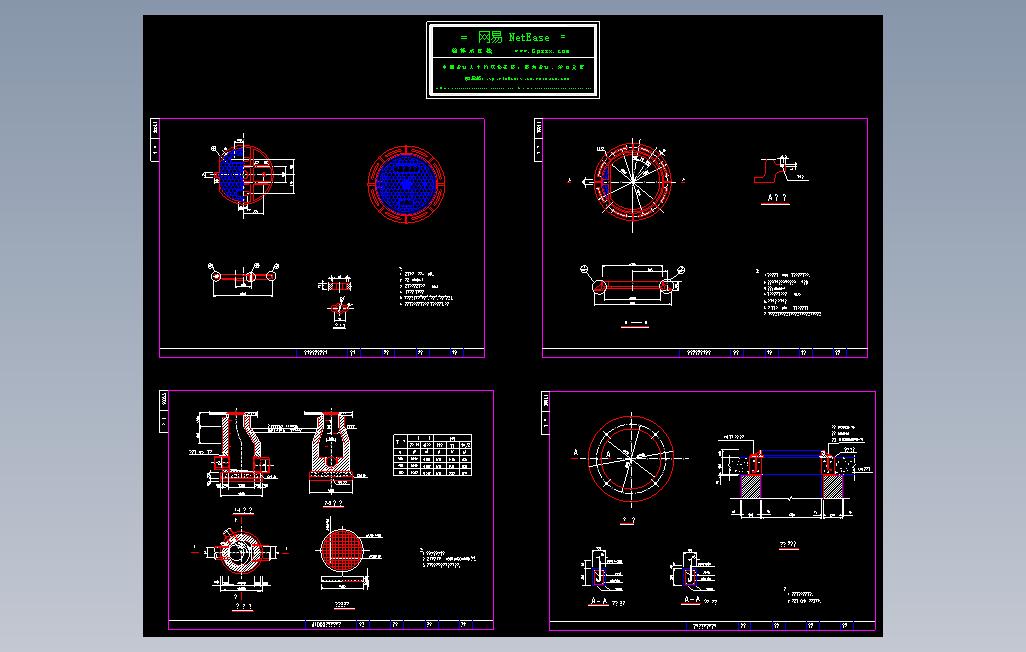Image resolution: width=1026 pixels, height=652 pixels.
Task: Click the "A??" section label in top-right sheet
Action: click(x=776, y=198)
